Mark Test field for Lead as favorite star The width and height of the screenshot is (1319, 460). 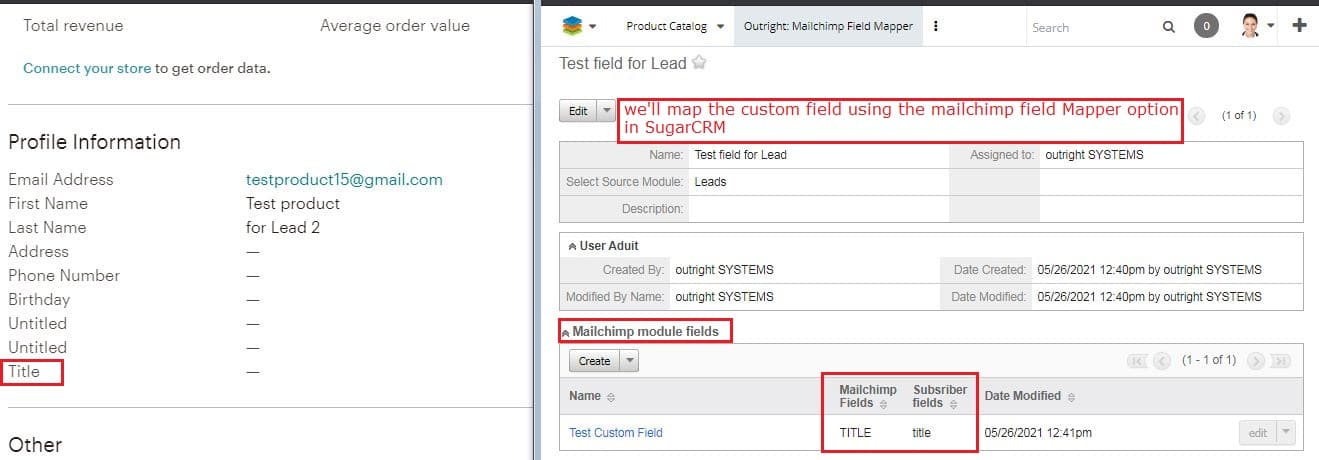pos(699,63)
